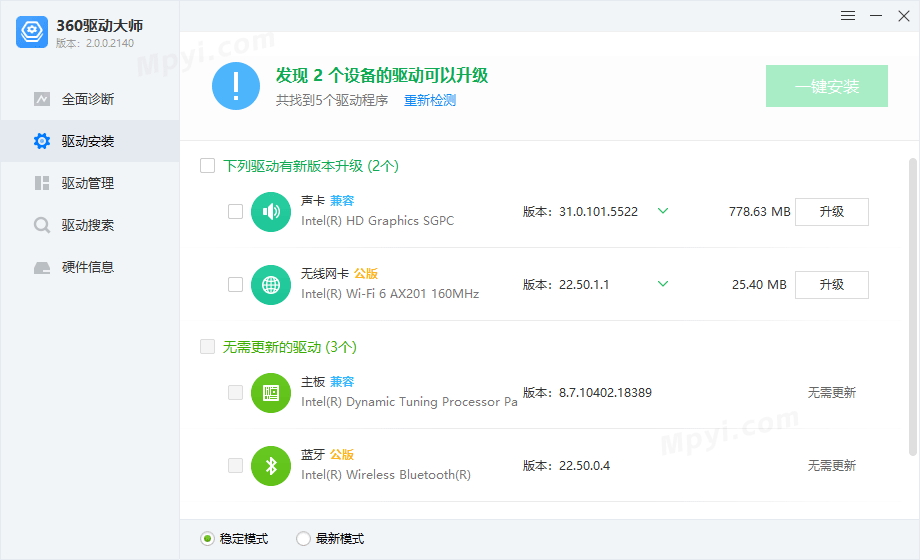This screenshot has height=560, width=920.
Task: Click the 版本: 2.0.0.2140 app version
Action: 95,43
